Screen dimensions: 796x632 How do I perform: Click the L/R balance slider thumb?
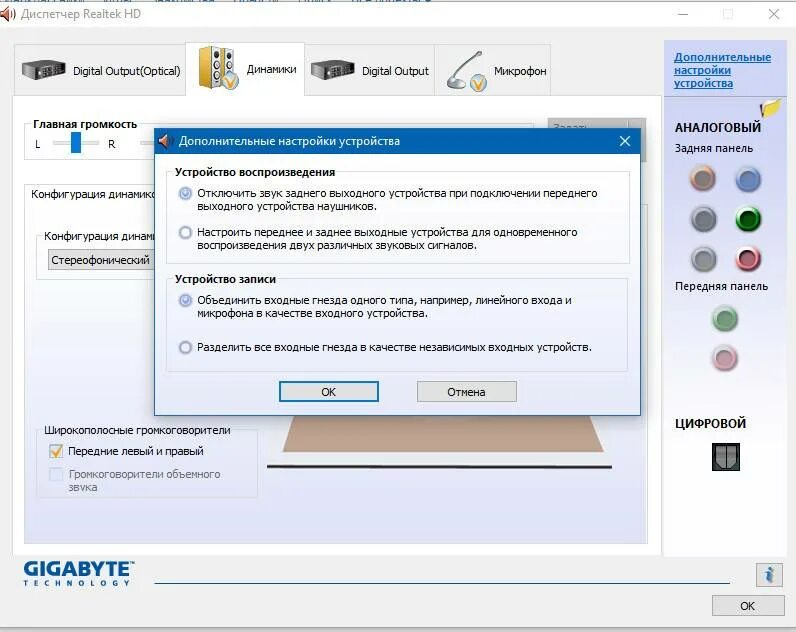pos(76,143)
